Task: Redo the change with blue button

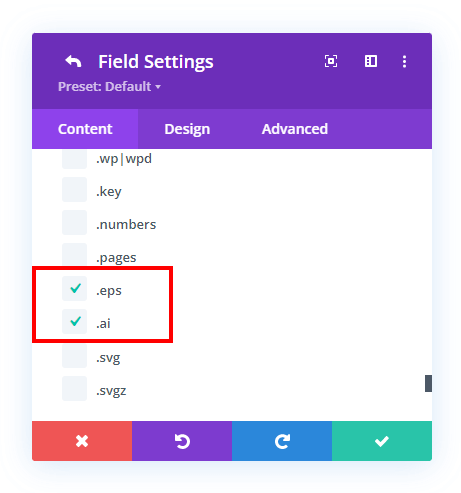Action: (282, 441)
